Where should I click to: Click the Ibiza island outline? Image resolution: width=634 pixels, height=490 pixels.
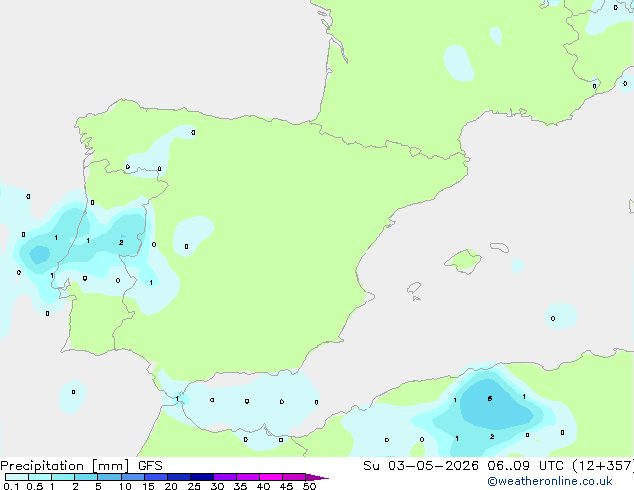(414, 288)
